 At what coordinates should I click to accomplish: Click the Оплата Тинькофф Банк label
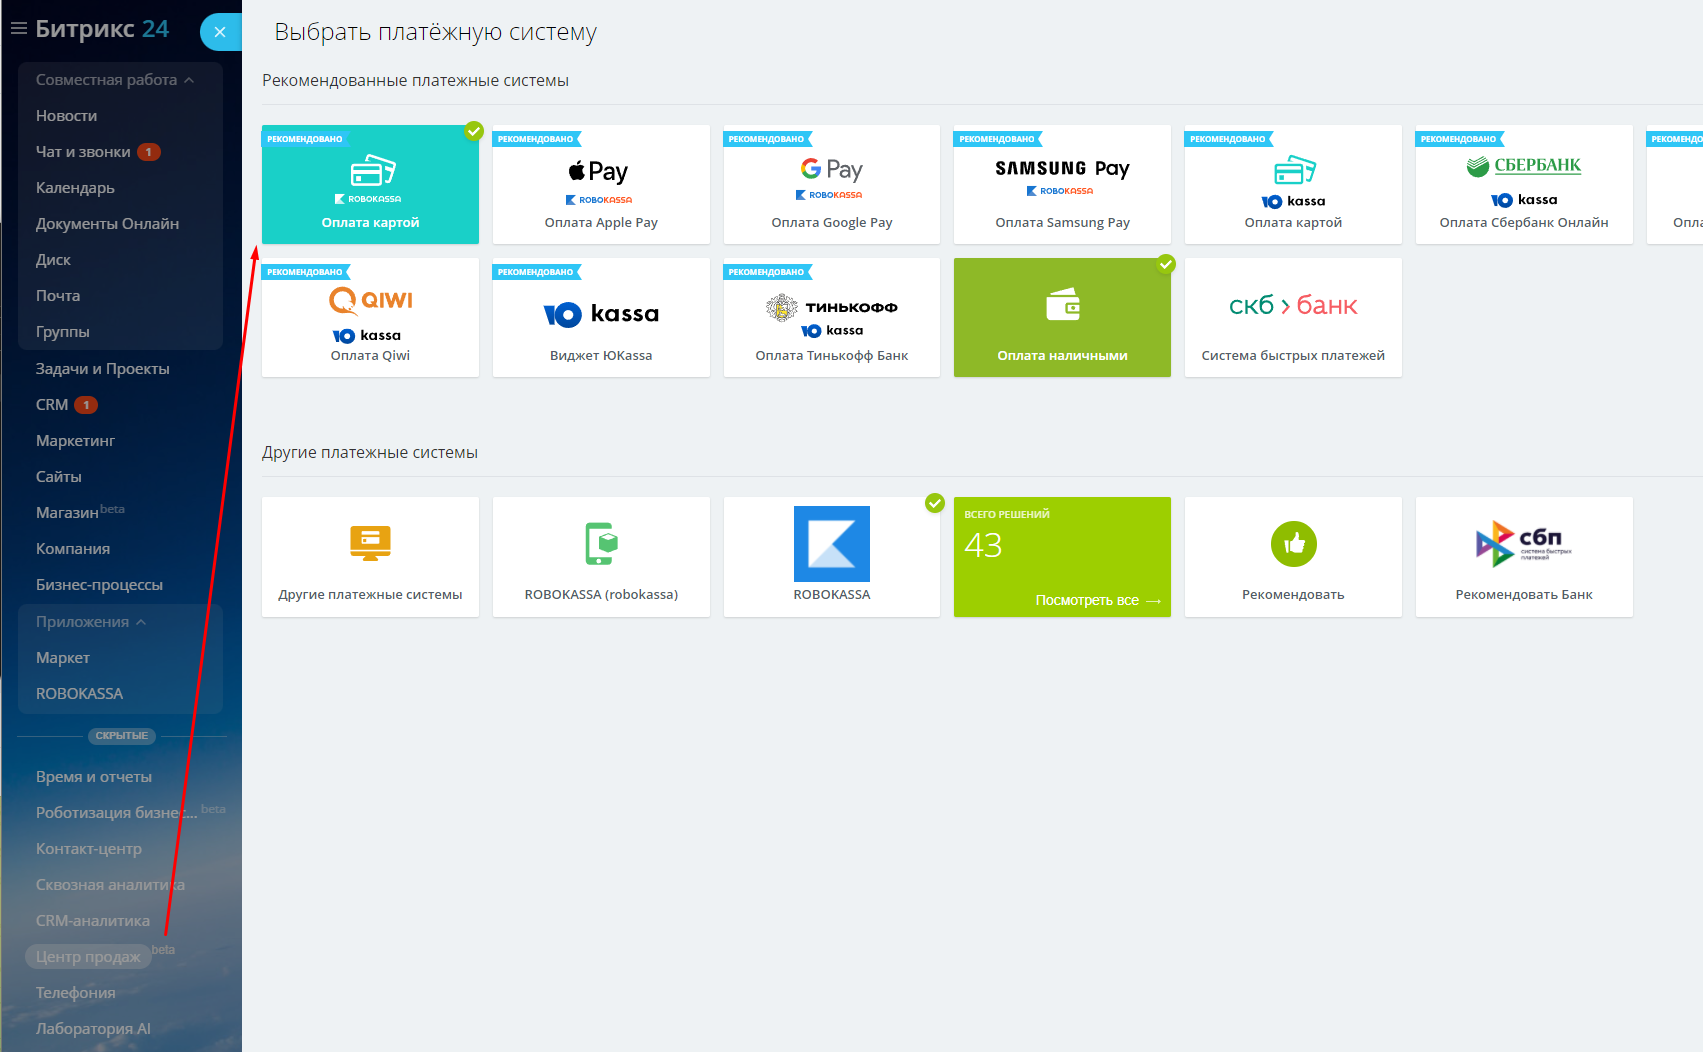pyautogui.click(x=832, y=356)
